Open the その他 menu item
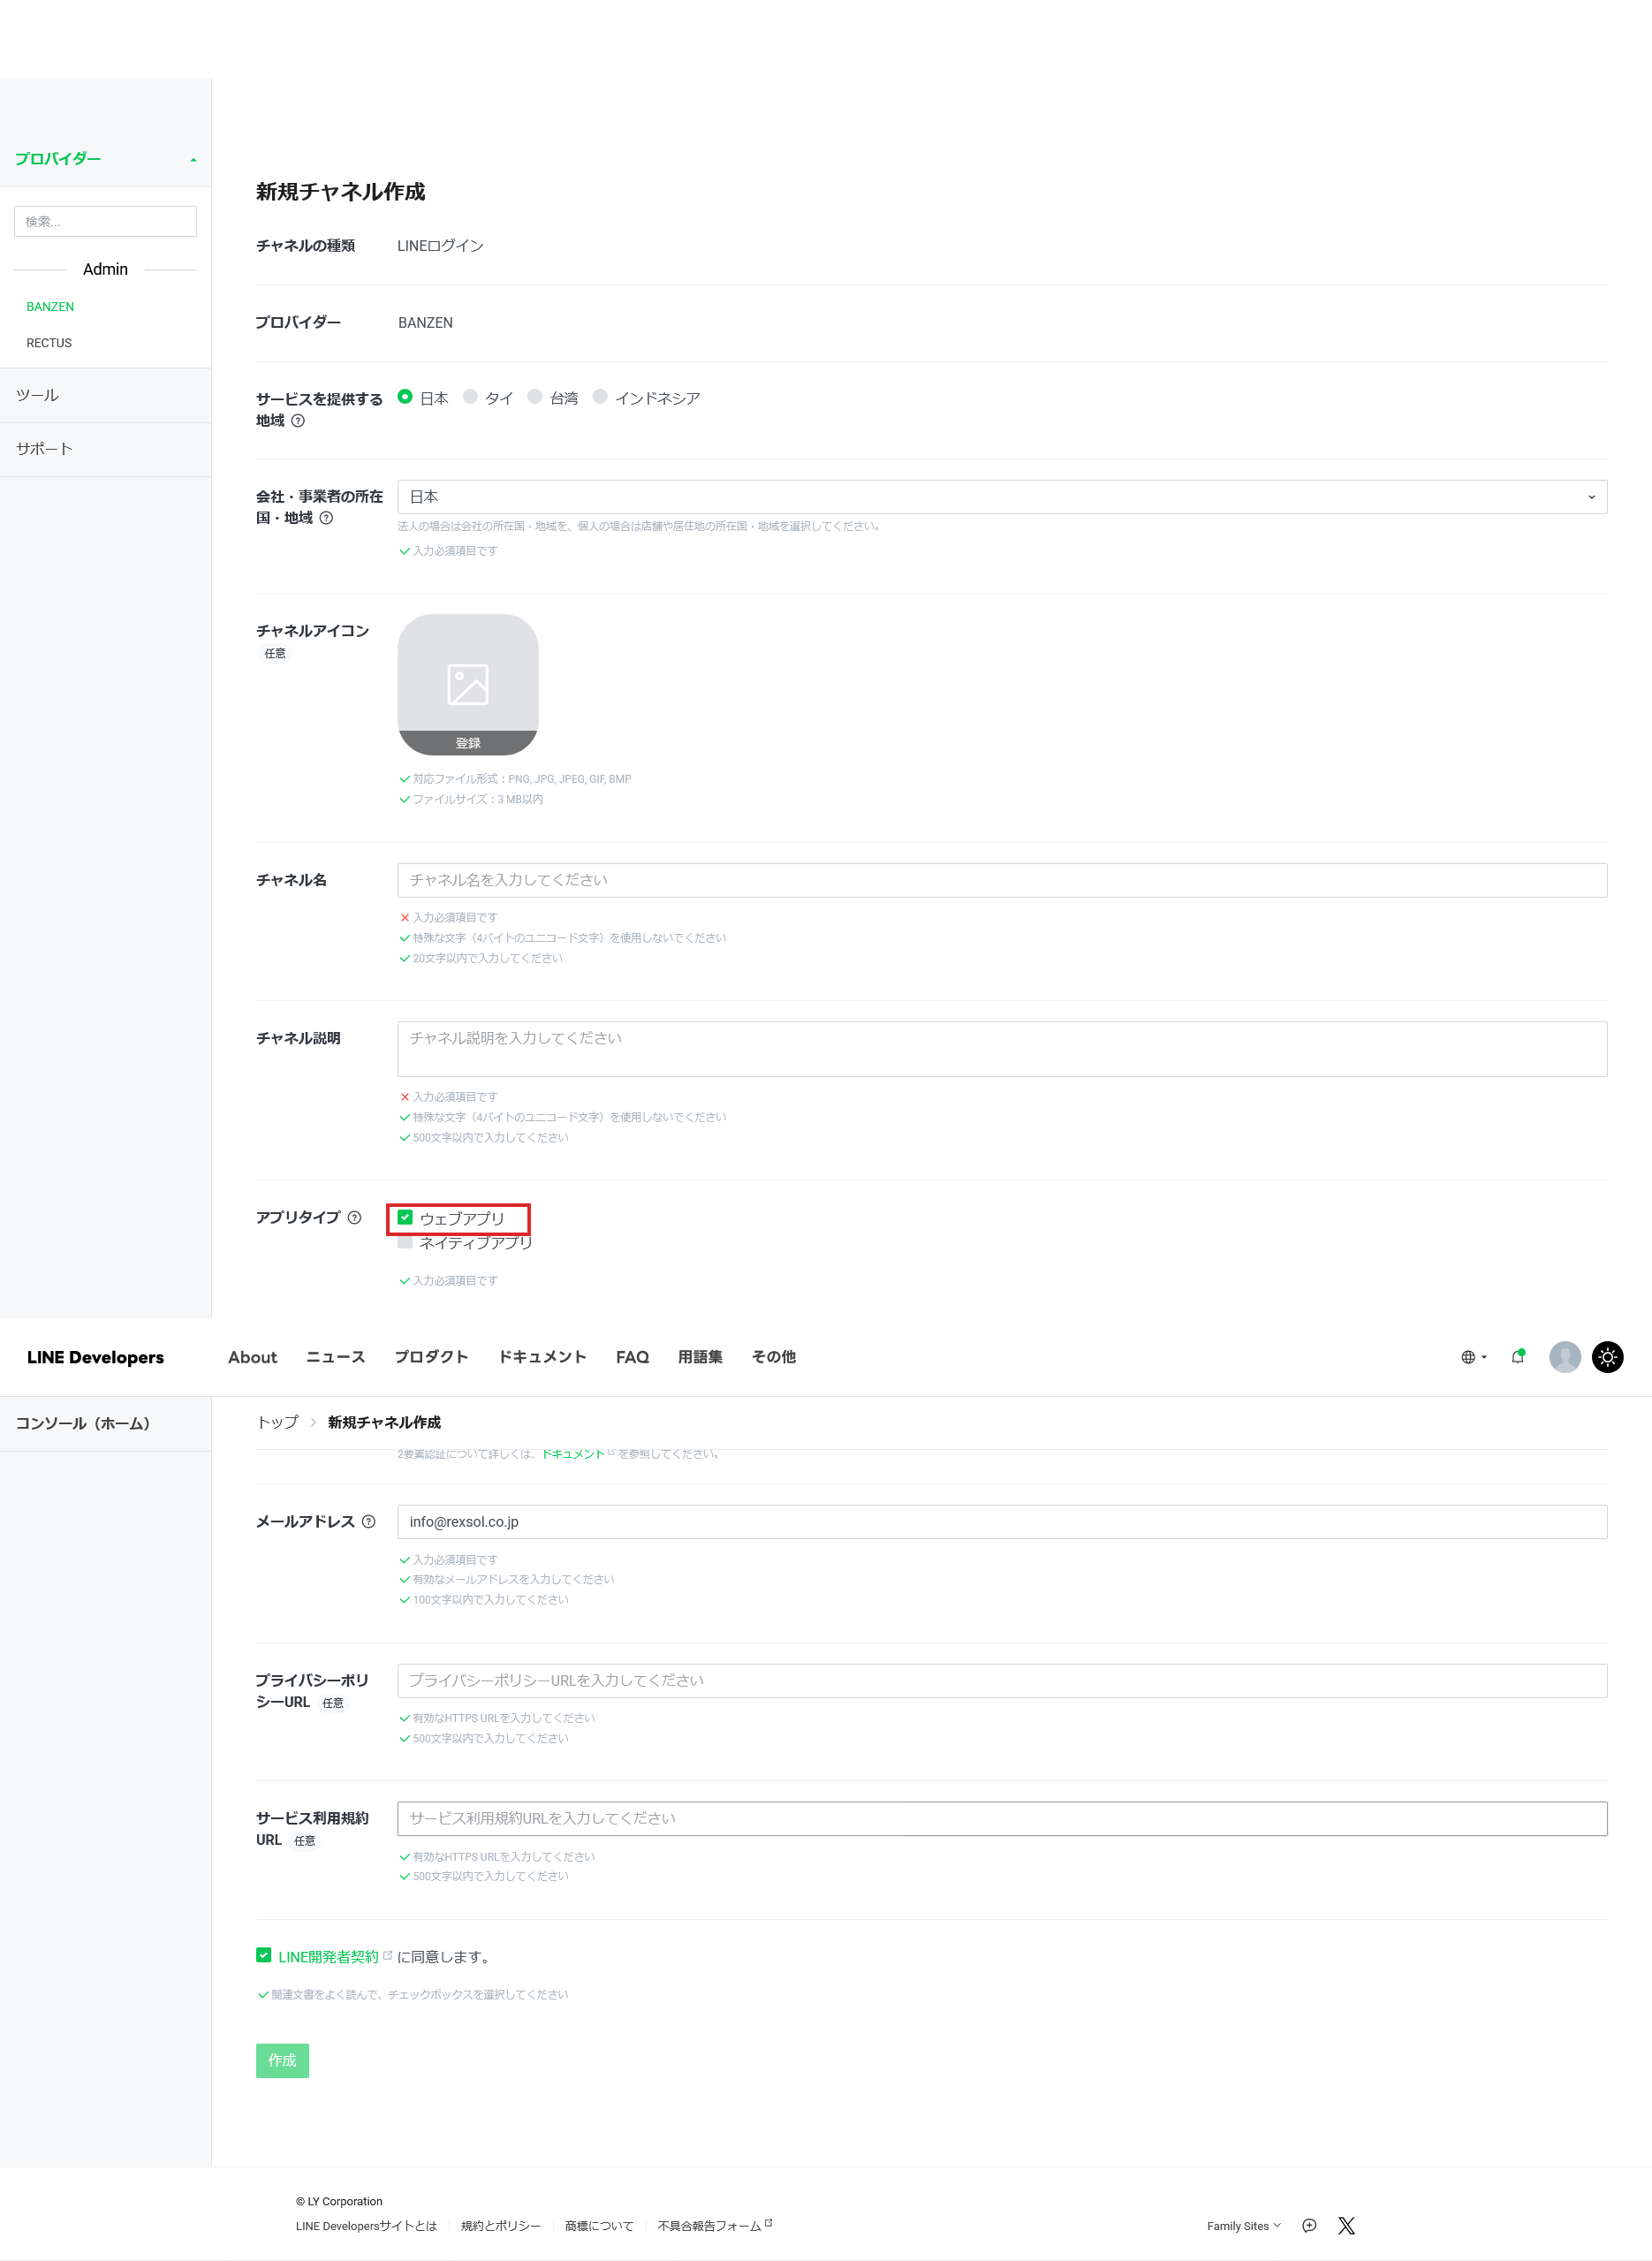1652x2261 pixels. point(774,1357)
